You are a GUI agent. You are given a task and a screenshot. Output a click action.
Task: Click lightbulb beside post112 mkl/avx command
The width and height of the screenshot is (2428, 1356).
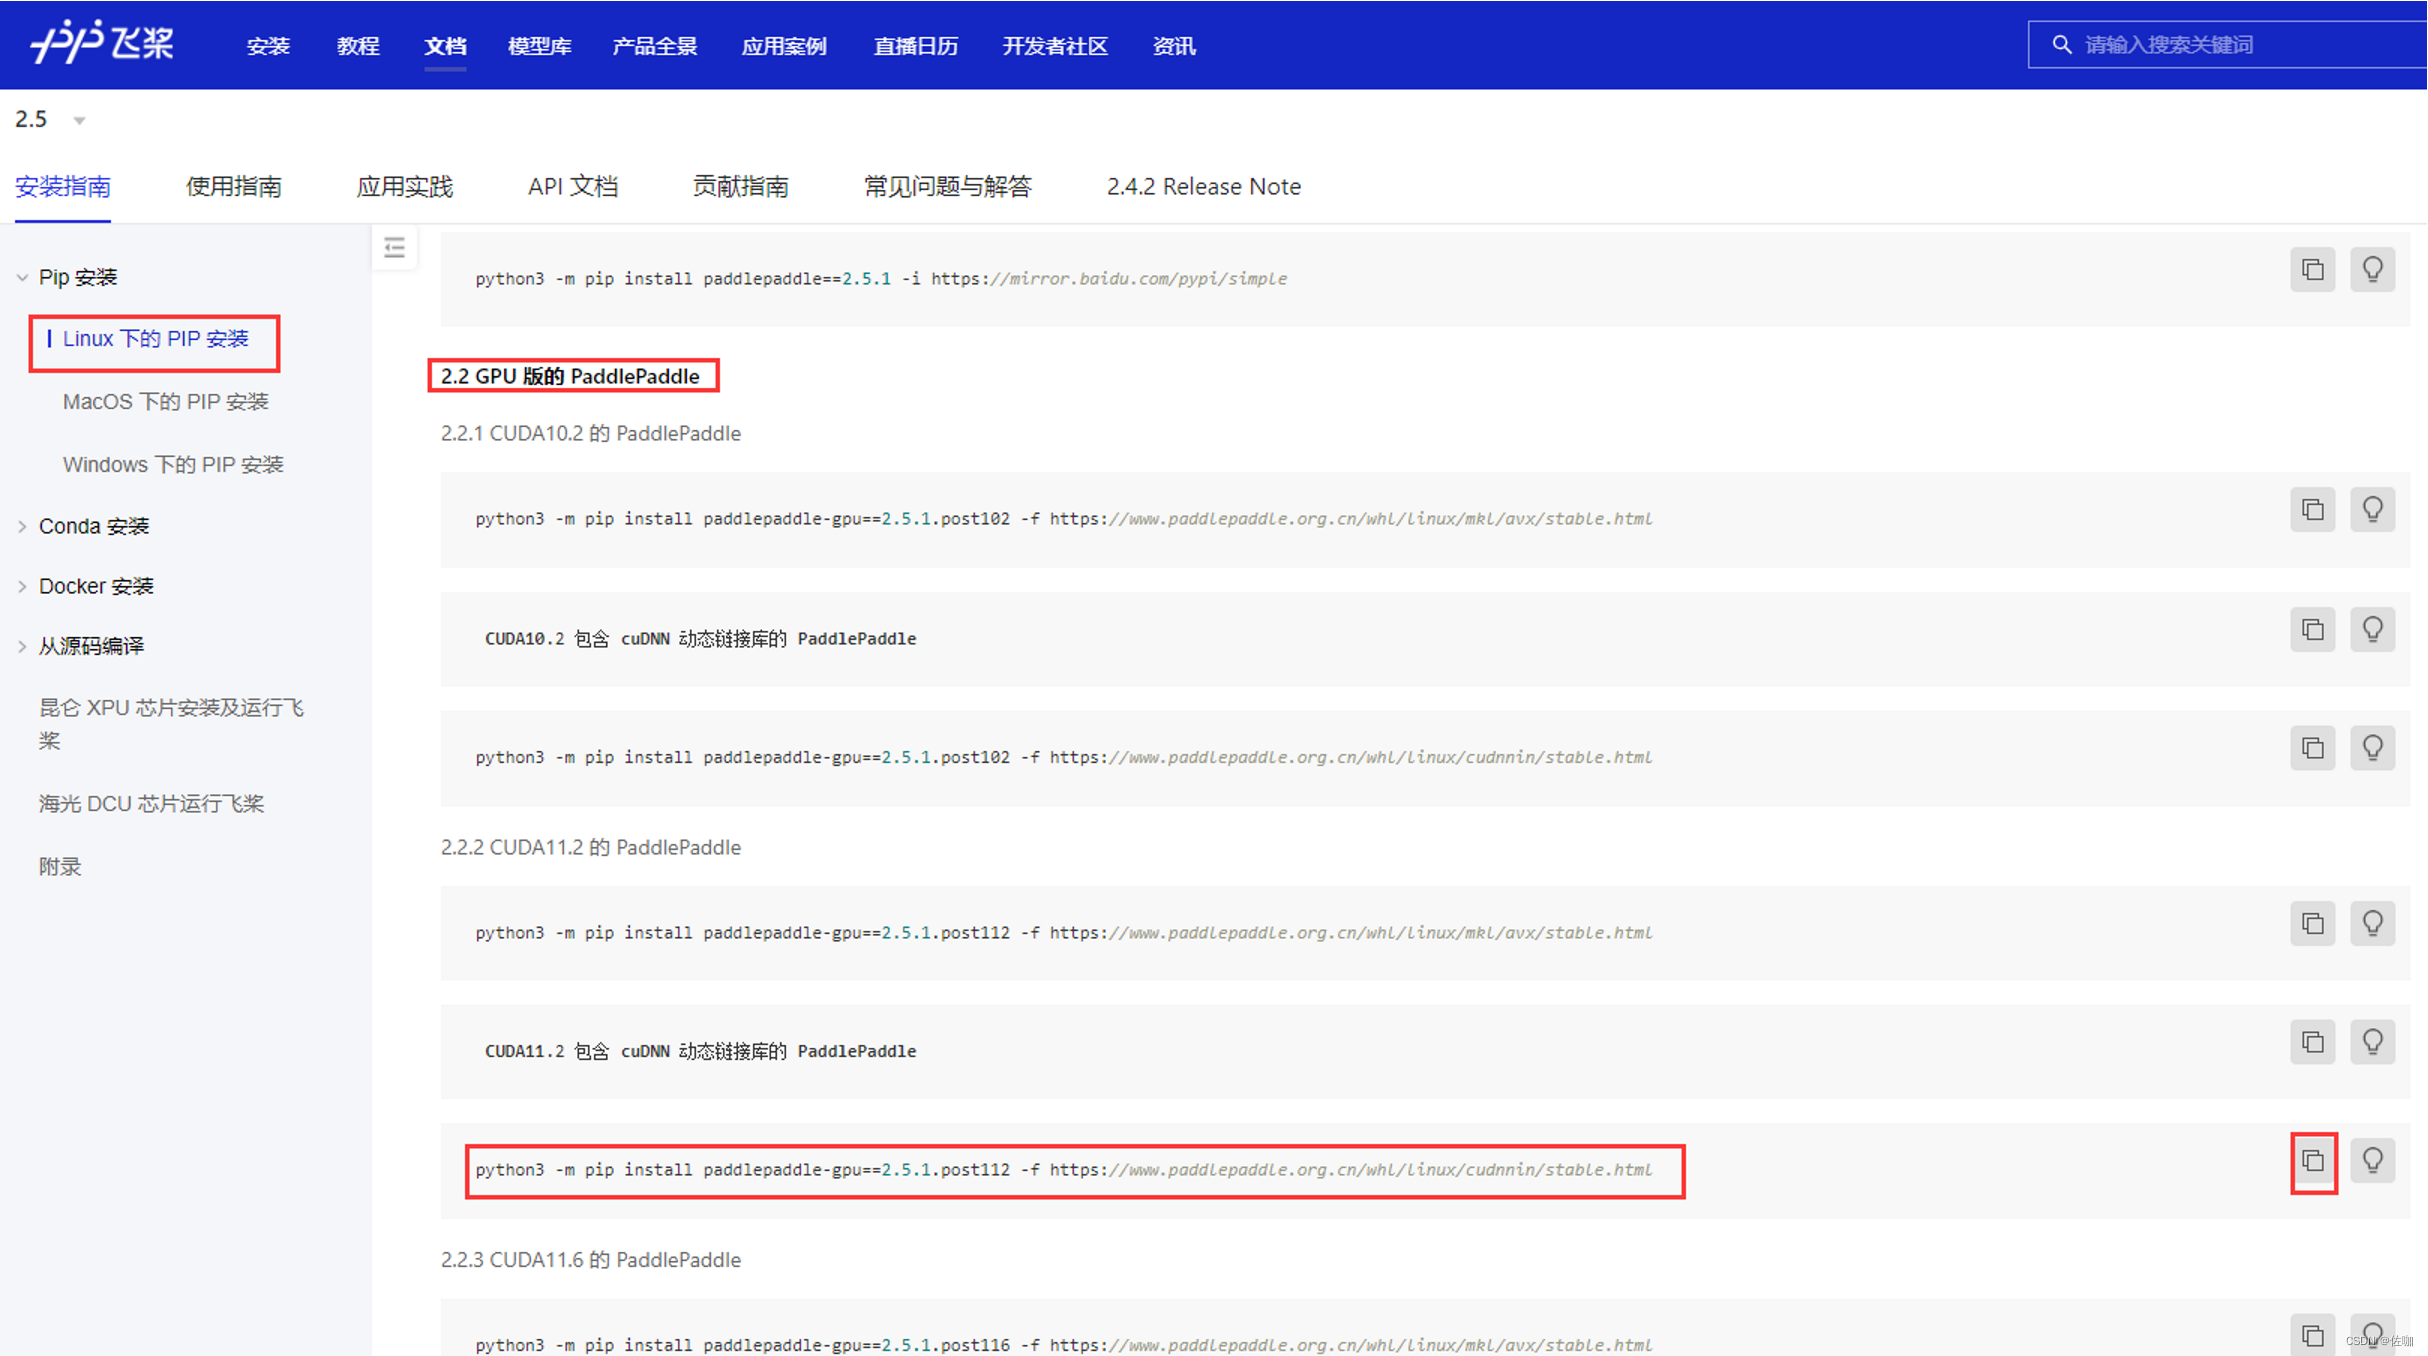click(x=2372, y=923)
